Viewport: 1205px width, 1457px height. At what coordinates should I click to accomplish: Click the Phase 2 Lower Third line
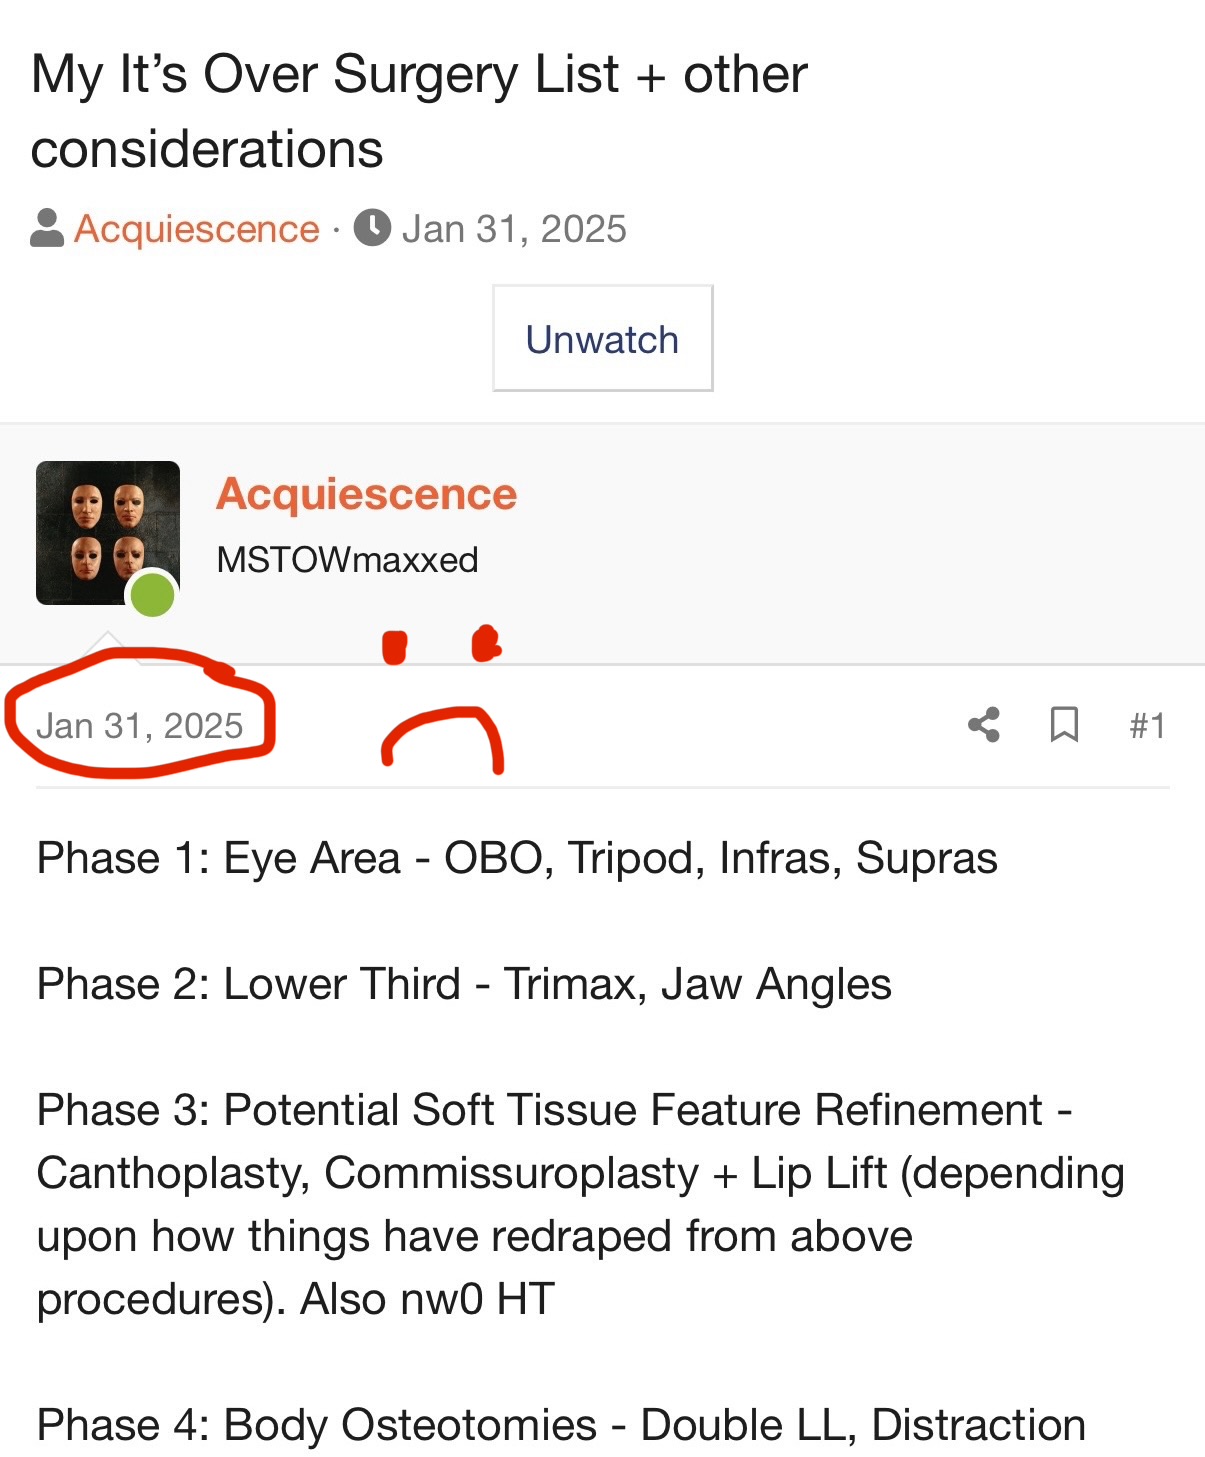tap(464, 984)
